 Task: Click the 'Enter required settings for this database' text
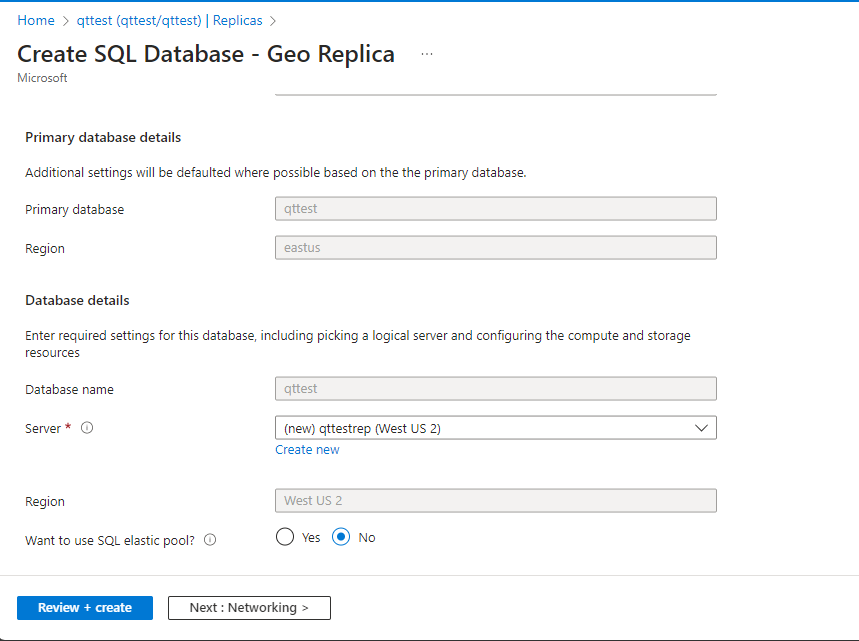pyautogui.click(x=358, y=344)
